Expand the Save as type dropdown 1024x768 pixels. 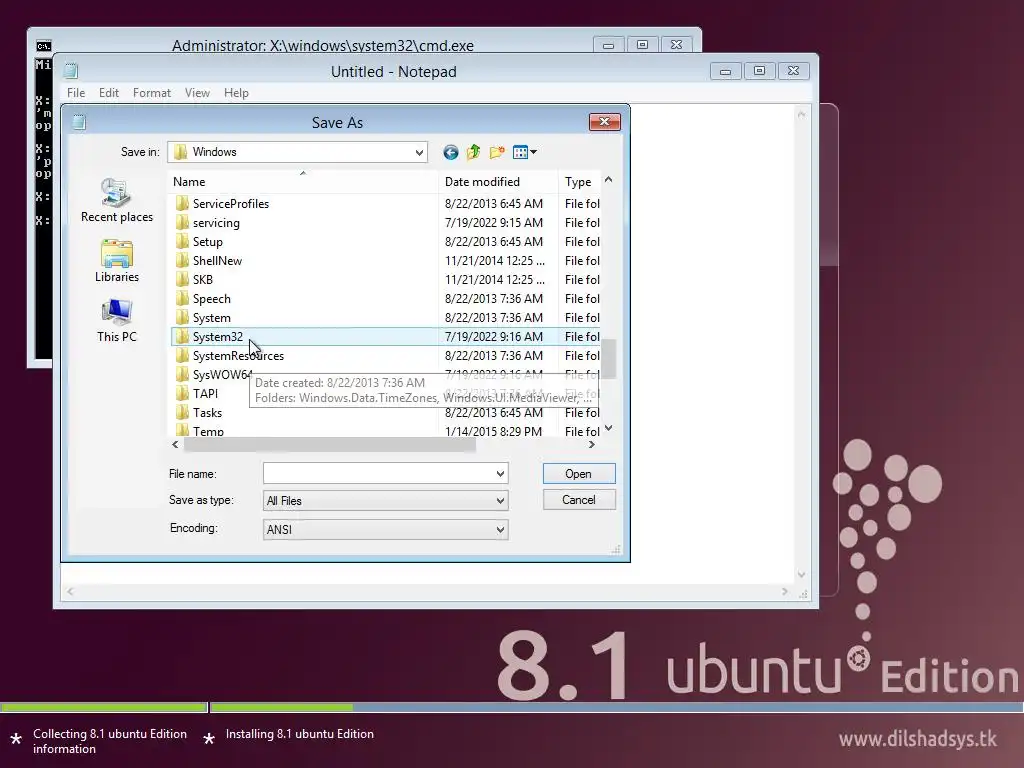point(500,501)
